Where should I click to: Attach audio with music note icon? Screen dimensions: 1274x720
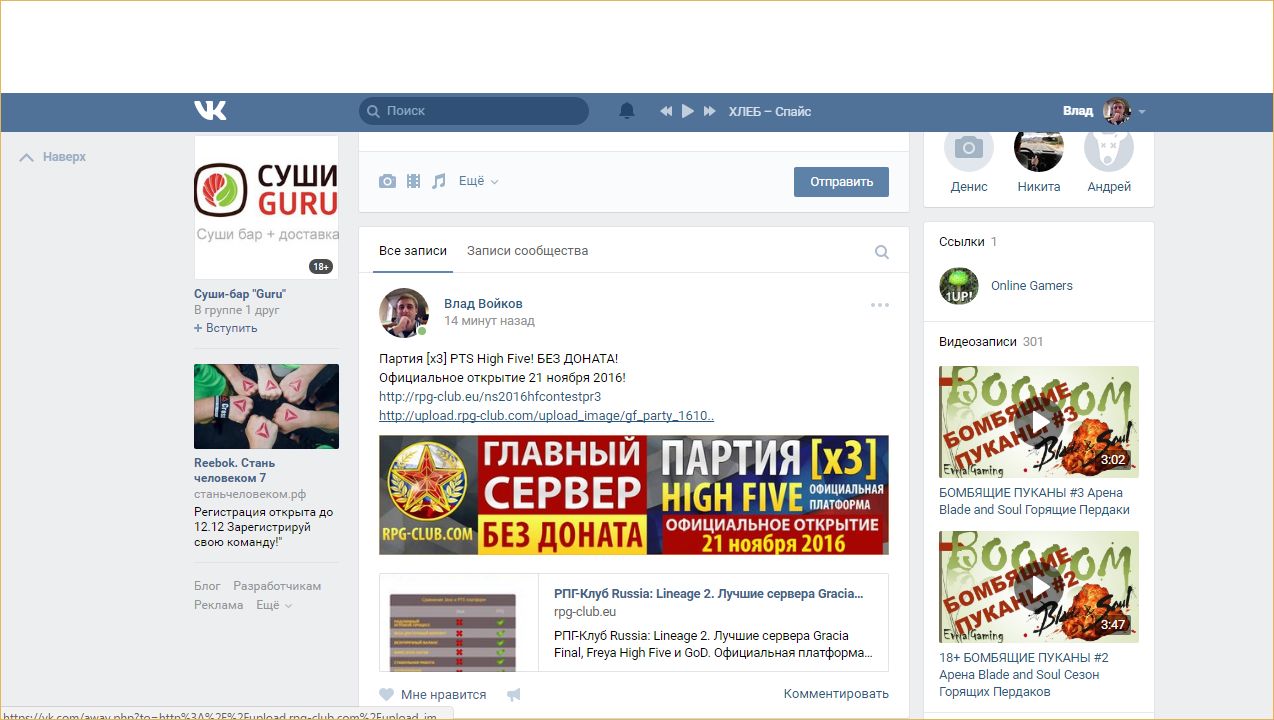coord(439,181)
